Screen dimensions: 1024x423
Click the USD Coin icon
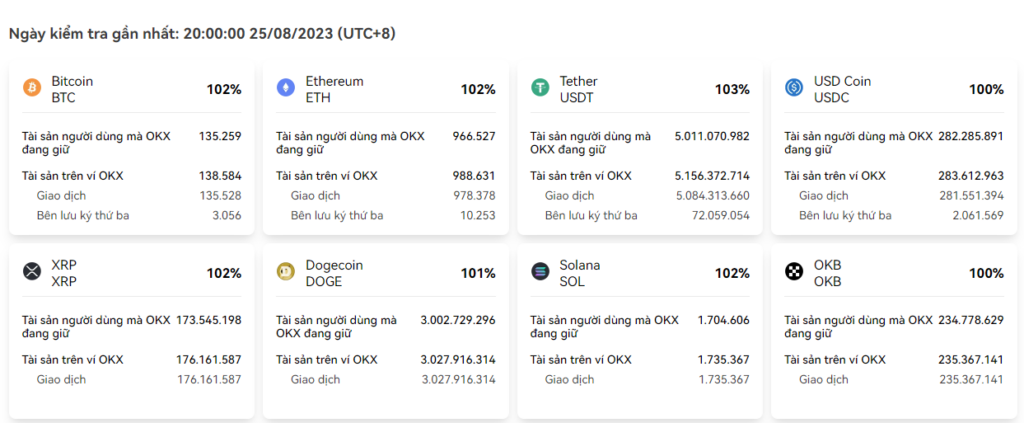tap(794, 89)
